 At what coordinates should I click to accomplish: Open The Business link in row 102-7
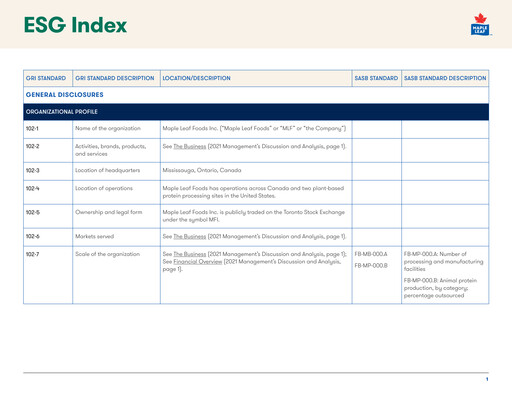coord(190,254)
